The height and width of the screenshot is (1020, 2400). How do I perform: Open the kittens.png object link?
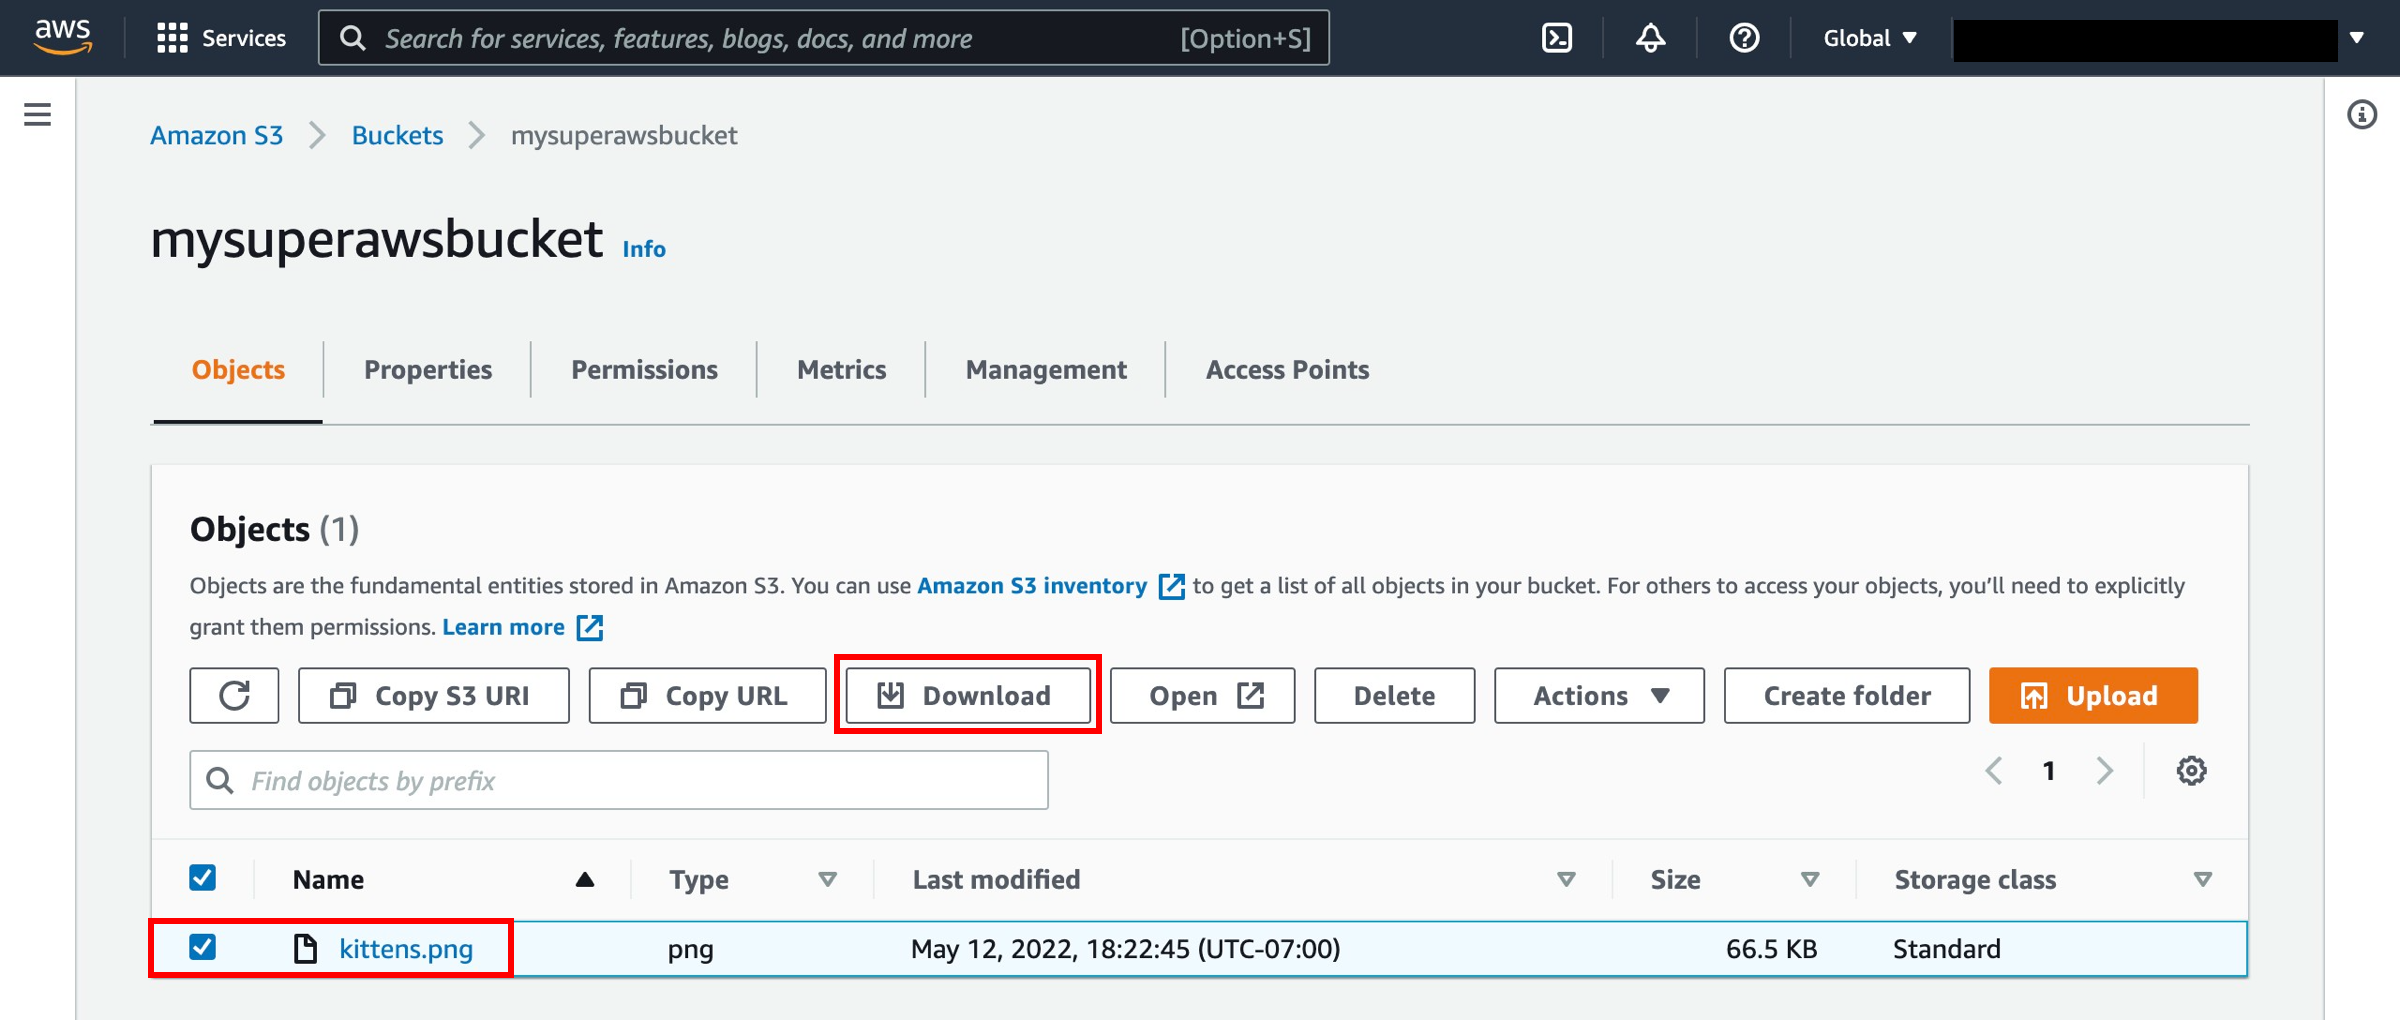click(x=406, y=948)
